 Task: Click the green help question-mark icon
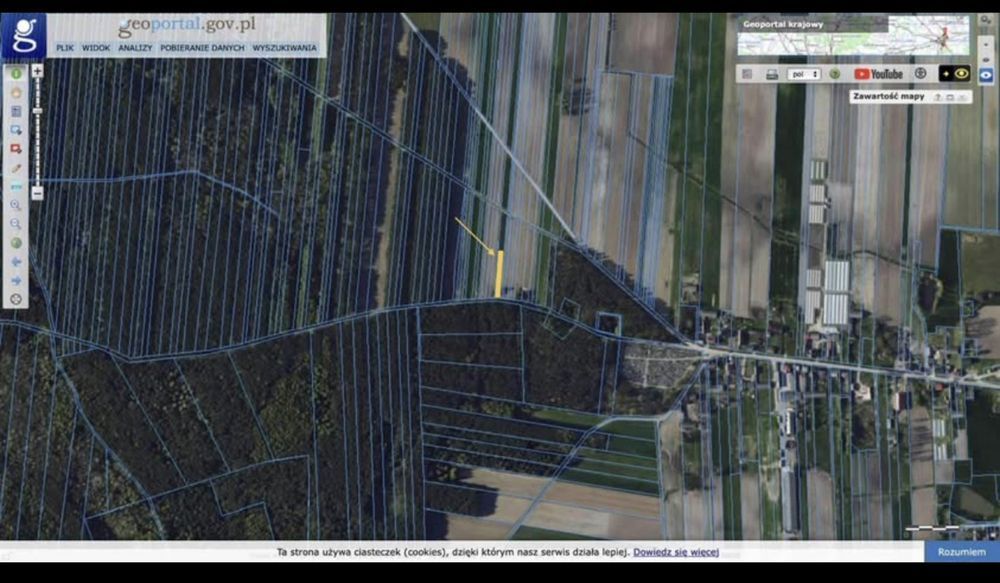click(x=834, y=74)
